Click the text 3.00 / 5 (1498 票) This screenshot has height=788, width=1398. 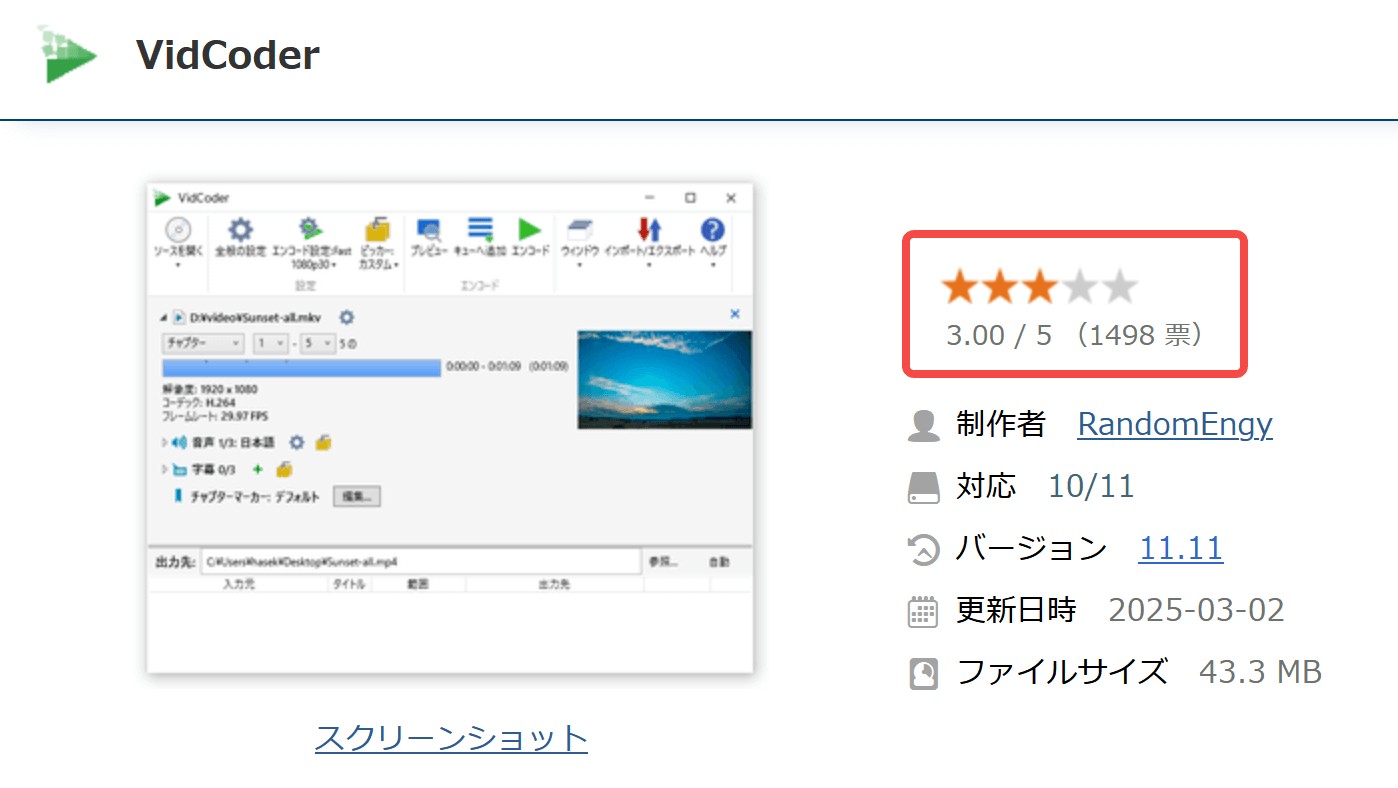[1076, 335]
